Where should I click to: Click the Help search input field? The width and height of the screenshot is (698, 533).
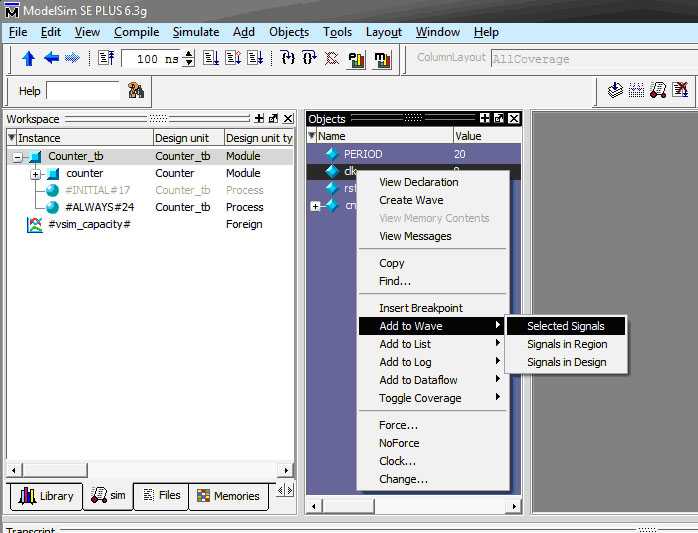click(x=83, y=90)
